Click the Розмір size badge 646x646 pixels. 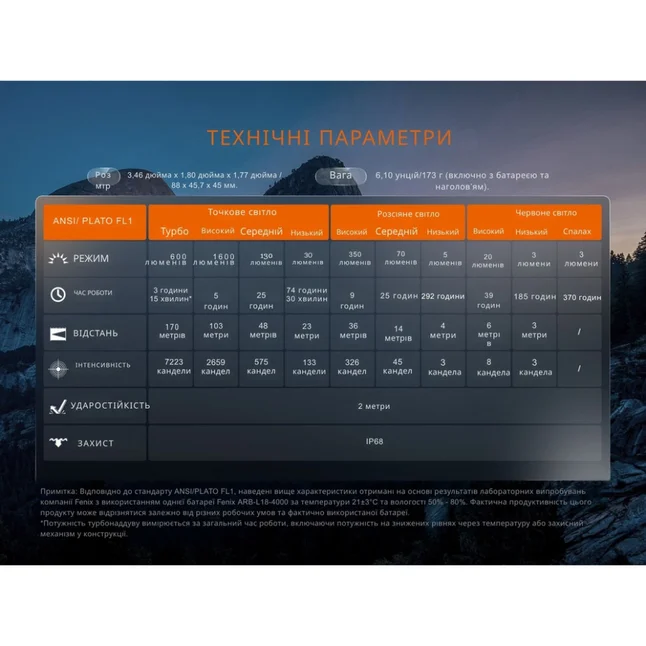click(x=103, y=180)
